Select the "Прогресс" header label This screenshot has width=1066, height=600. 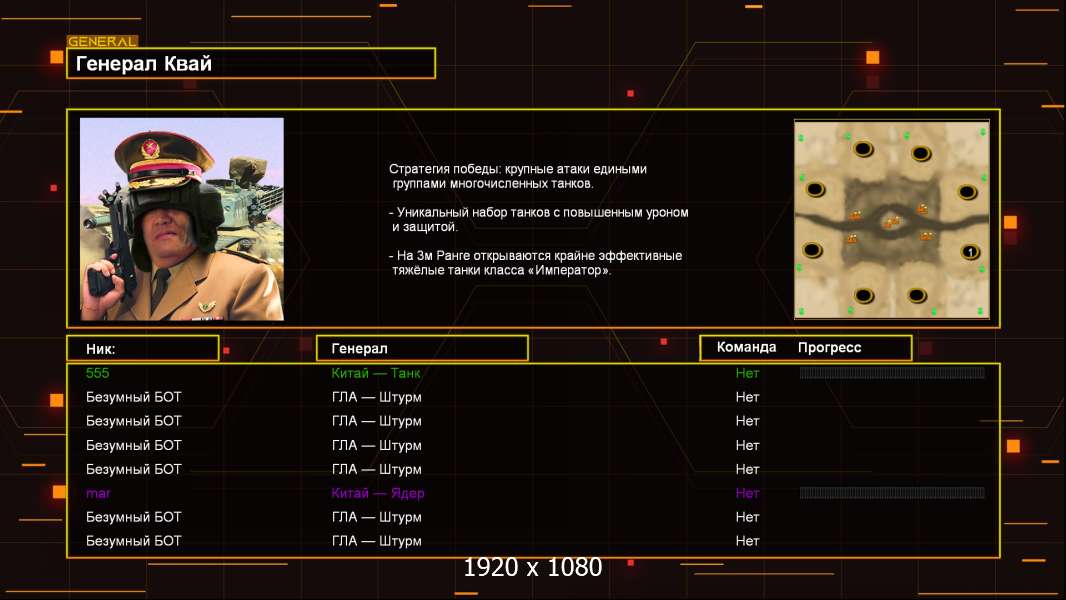coord(829,348)
